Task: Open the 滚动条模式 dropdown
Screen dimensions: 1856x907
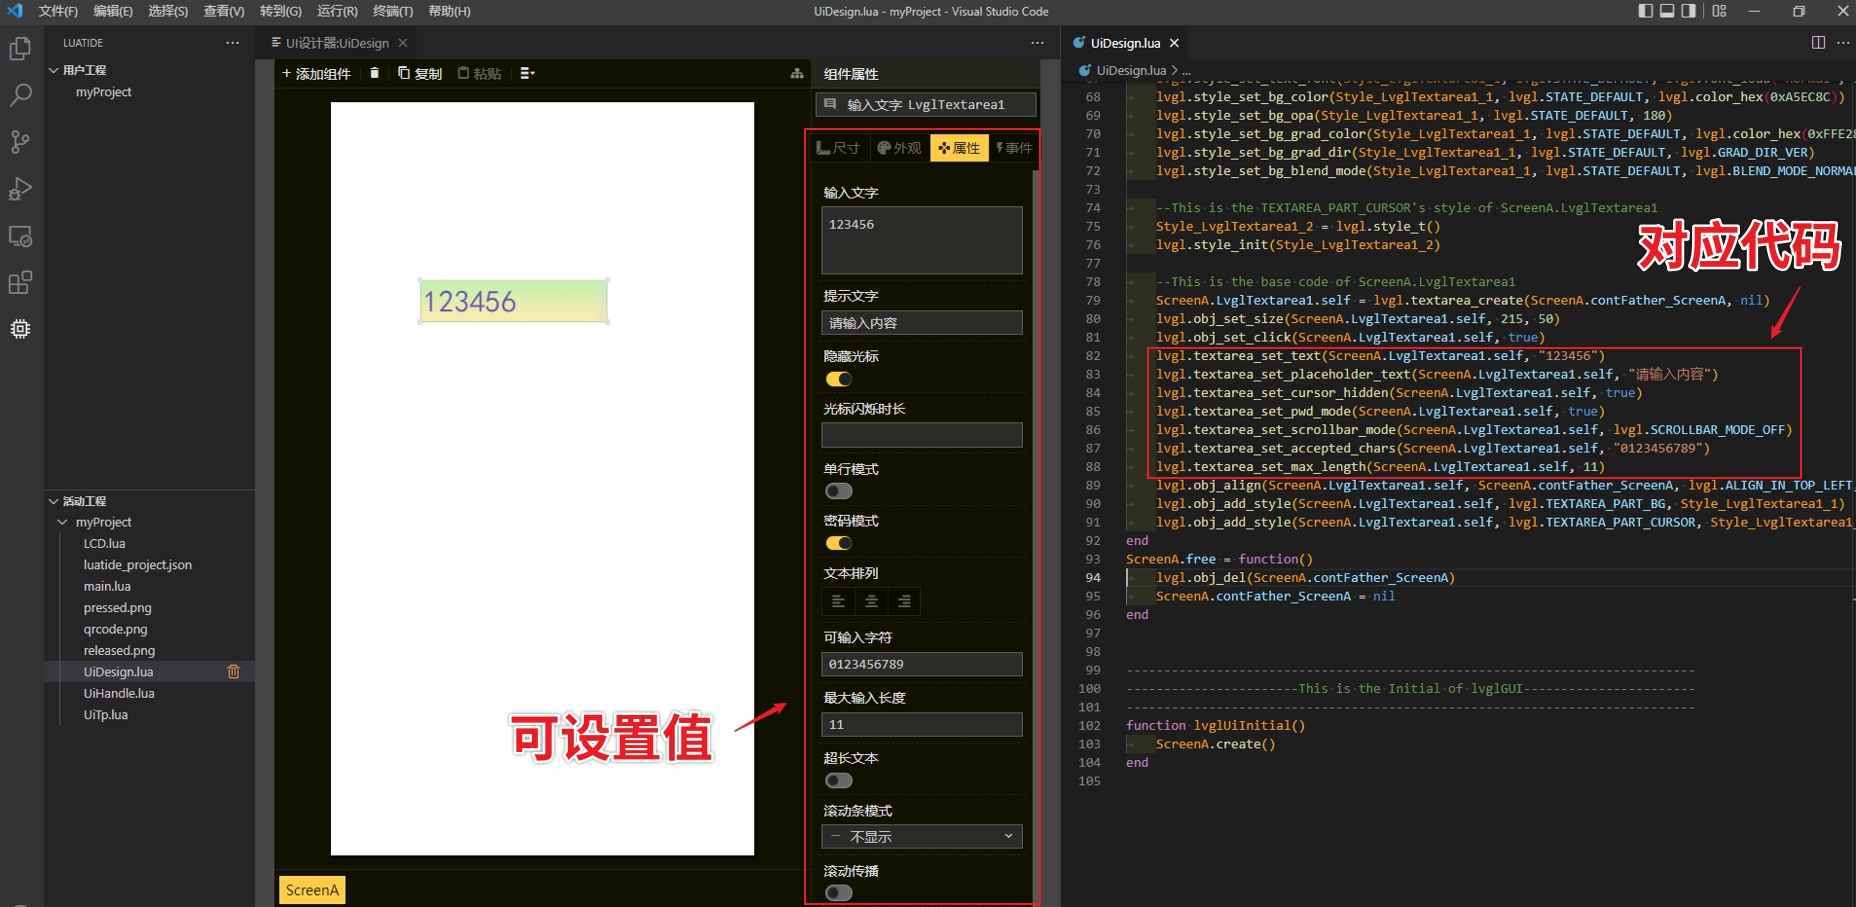Action: (921, 836)
